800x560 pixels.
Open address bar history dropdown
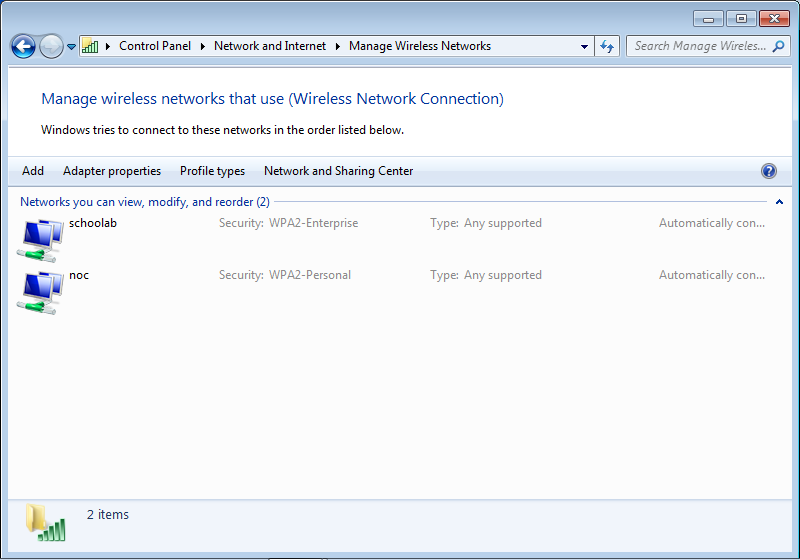click(584, 46)
